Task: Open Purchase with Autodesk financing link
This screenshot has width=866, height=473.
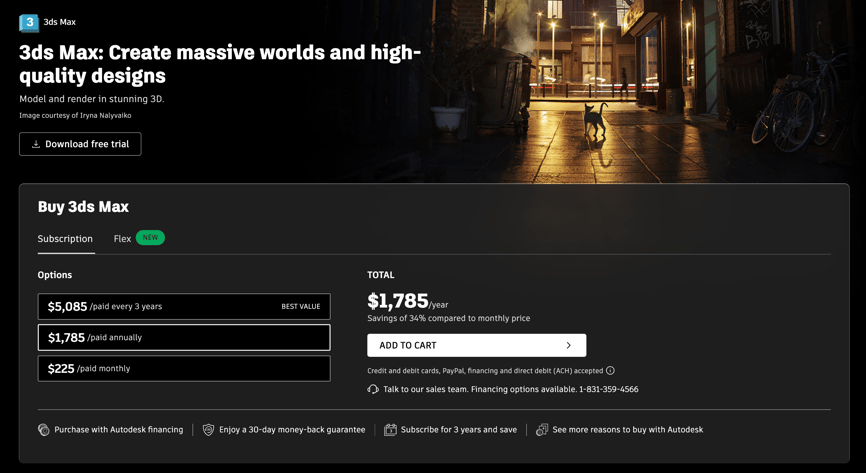Action: click(x=118, y=430)
